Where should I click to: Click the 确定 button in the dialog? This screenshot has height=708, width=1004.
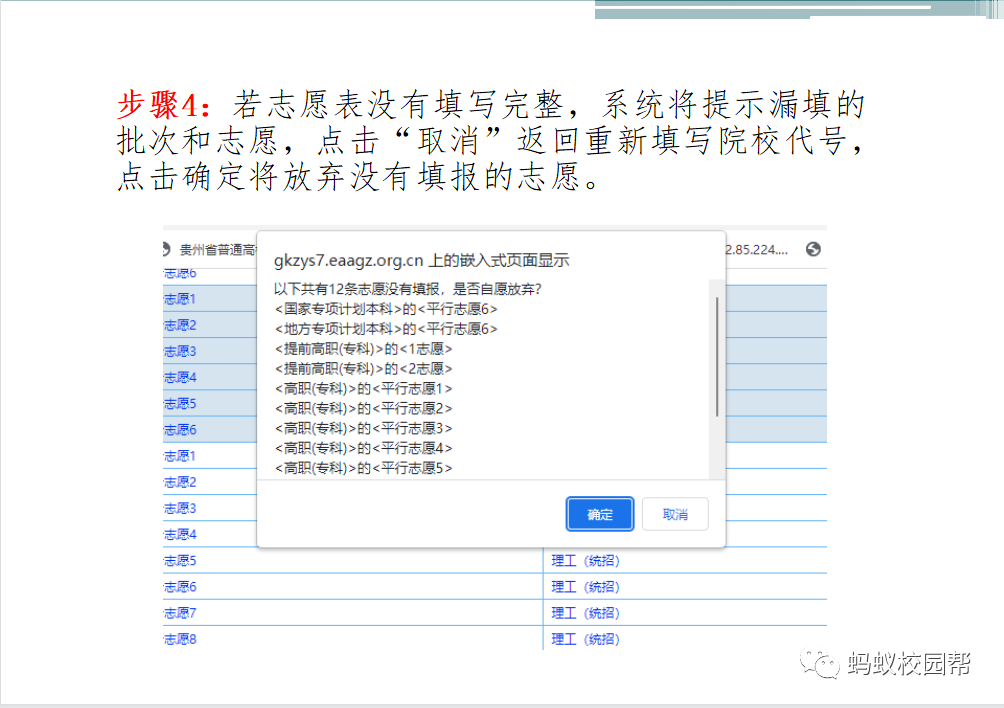[600, 514]
